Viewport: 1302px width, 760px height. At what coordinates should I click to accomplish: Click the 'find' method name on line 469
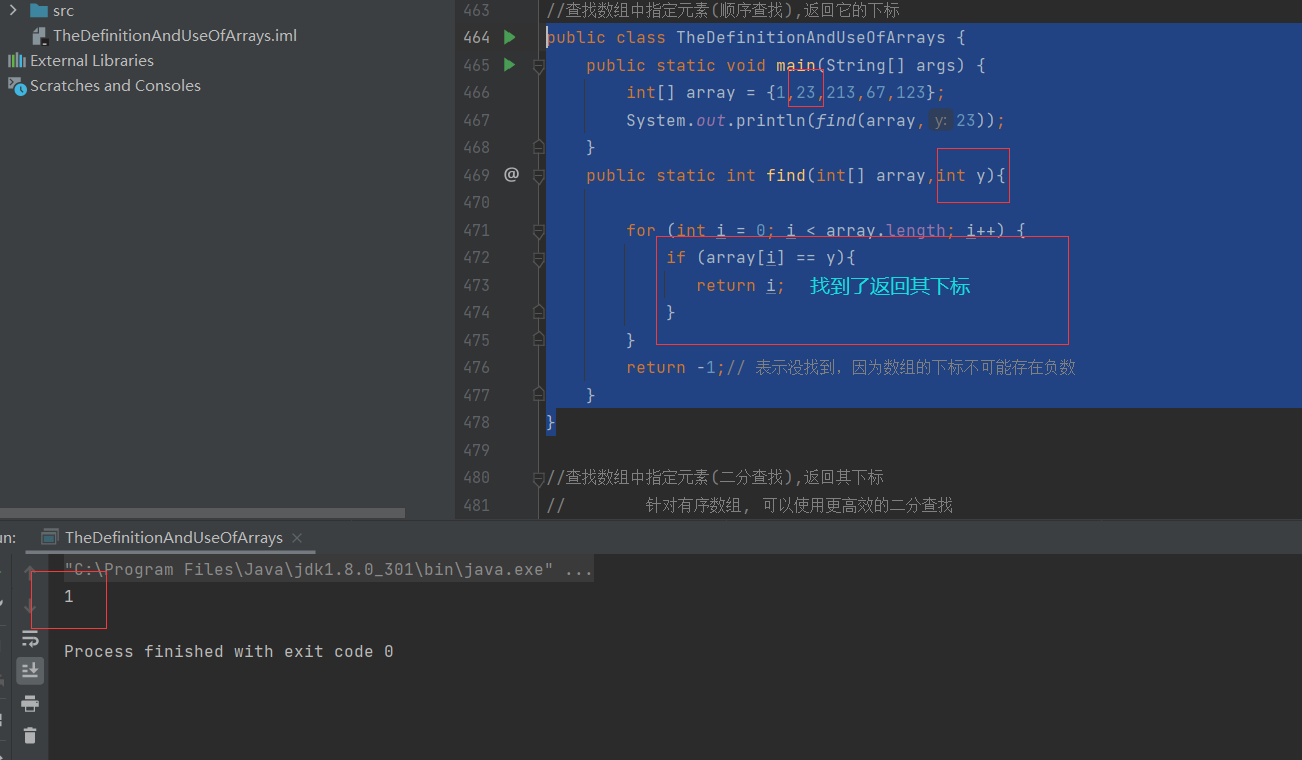(786, 175)
